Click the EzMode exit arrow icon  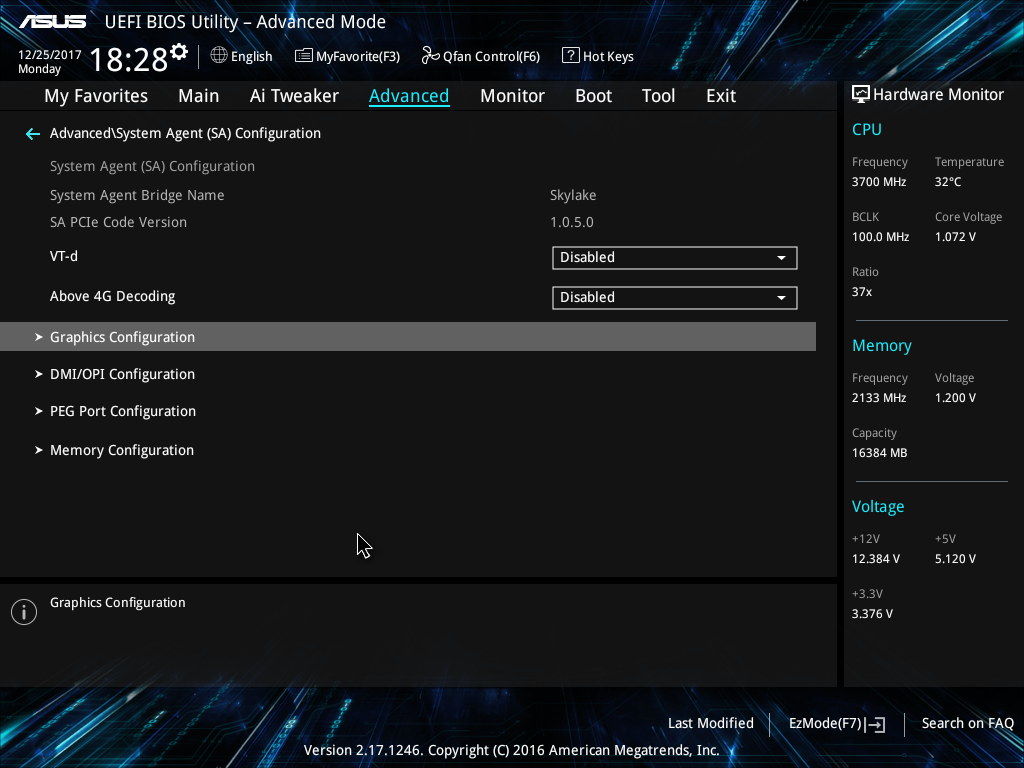click(x=876, y=724)
